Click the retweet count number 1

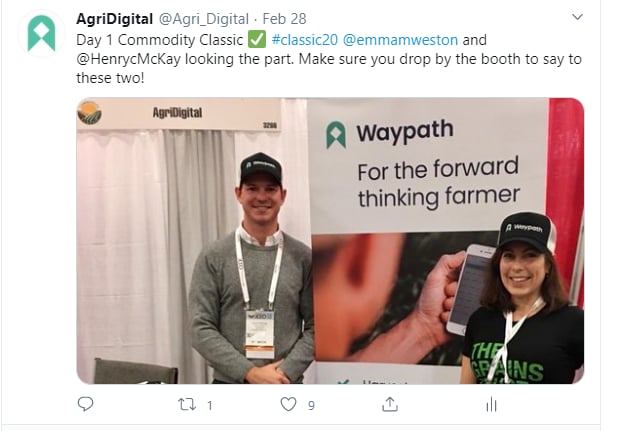tap(210, 405)
